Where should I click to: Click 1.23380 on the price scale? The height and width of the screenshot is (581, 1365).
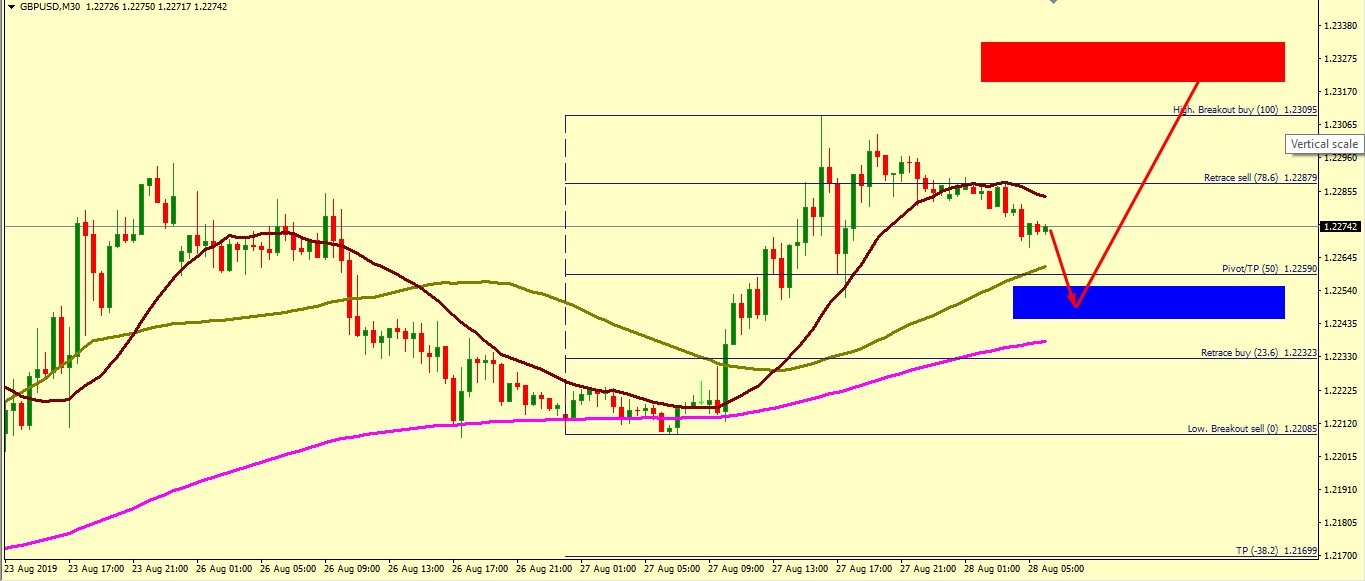click(x=1341, y=26)
